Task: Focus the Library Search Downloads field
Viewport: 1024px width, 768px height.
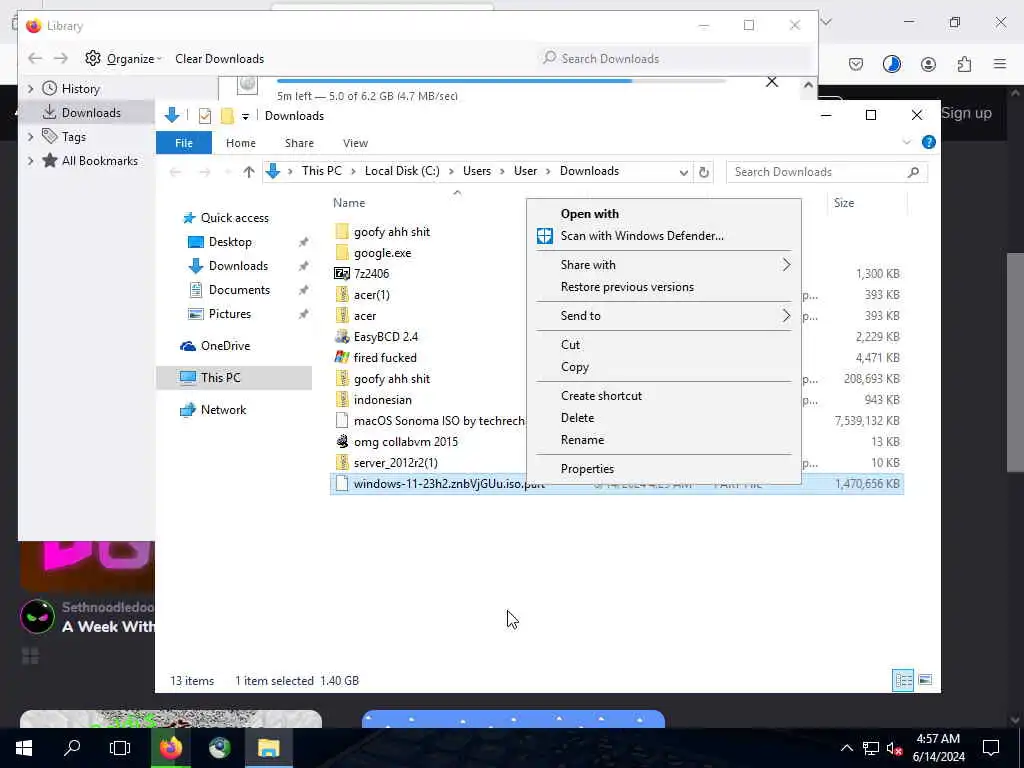Action: tap(675, 59)
